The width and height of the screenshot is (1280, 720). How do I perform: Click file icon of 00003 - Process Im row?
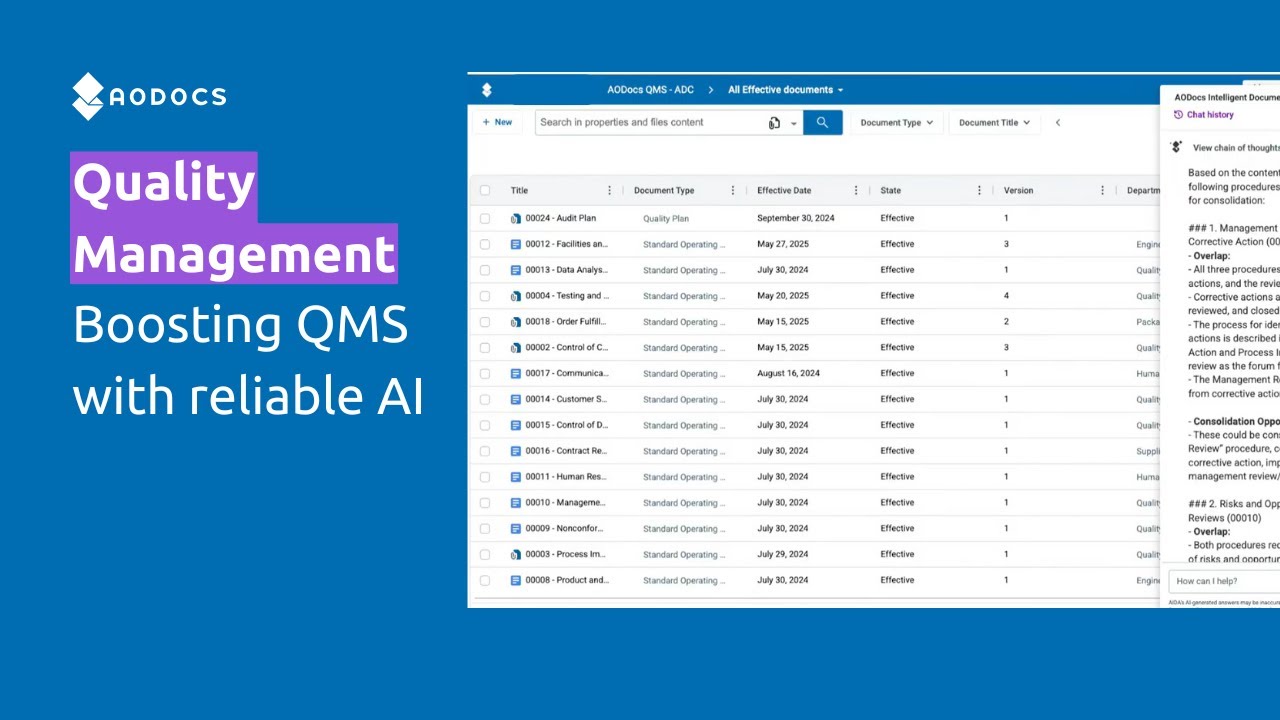coord(516,554)
